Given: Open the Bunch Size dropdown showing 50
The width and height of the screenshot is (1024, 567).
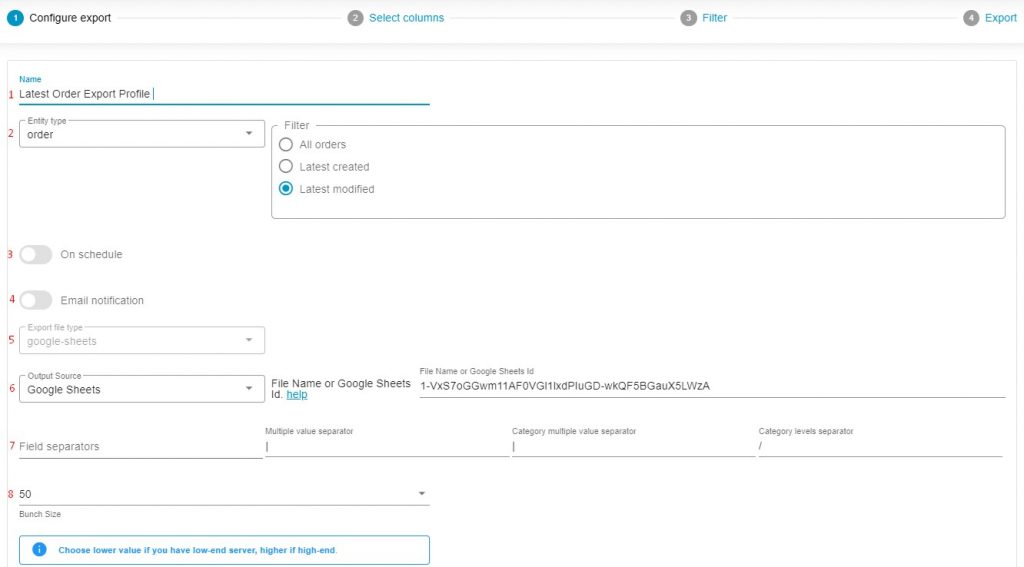Looking at the screenshot, I should coord(224,494).
